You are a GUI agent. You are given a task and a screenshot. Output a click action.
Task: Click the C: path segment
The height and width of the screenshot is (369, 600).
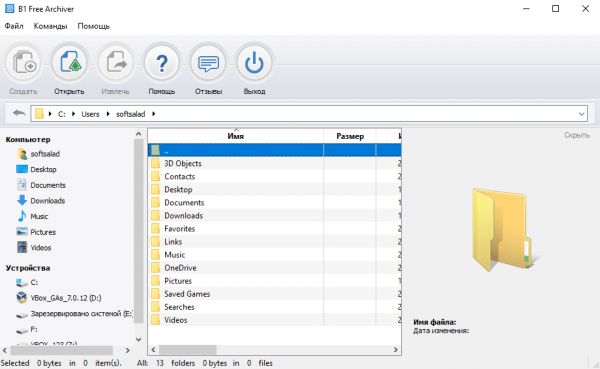coord(62,114)
